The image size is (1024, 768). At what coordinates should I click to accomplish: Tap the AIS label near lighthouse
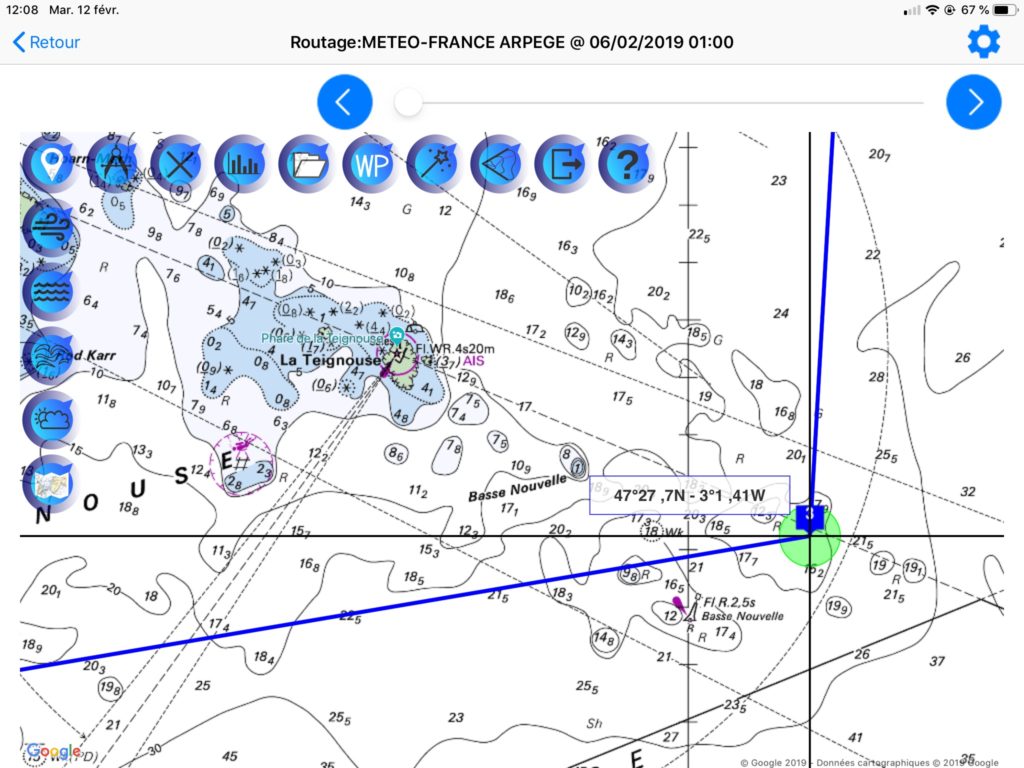point(473,361)
